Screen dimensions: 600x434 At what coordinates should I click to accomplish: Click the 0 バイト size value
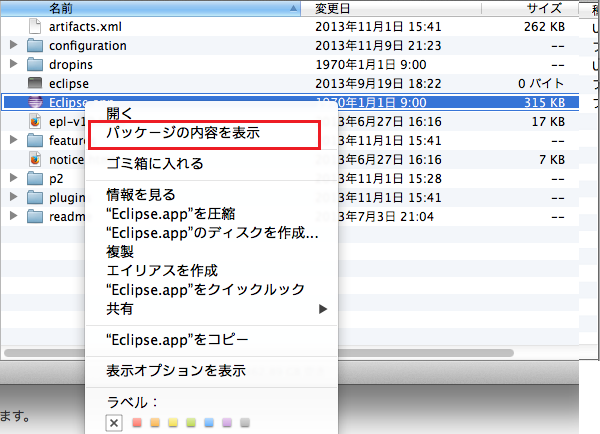pyautogui.click(x=541, y=83)
